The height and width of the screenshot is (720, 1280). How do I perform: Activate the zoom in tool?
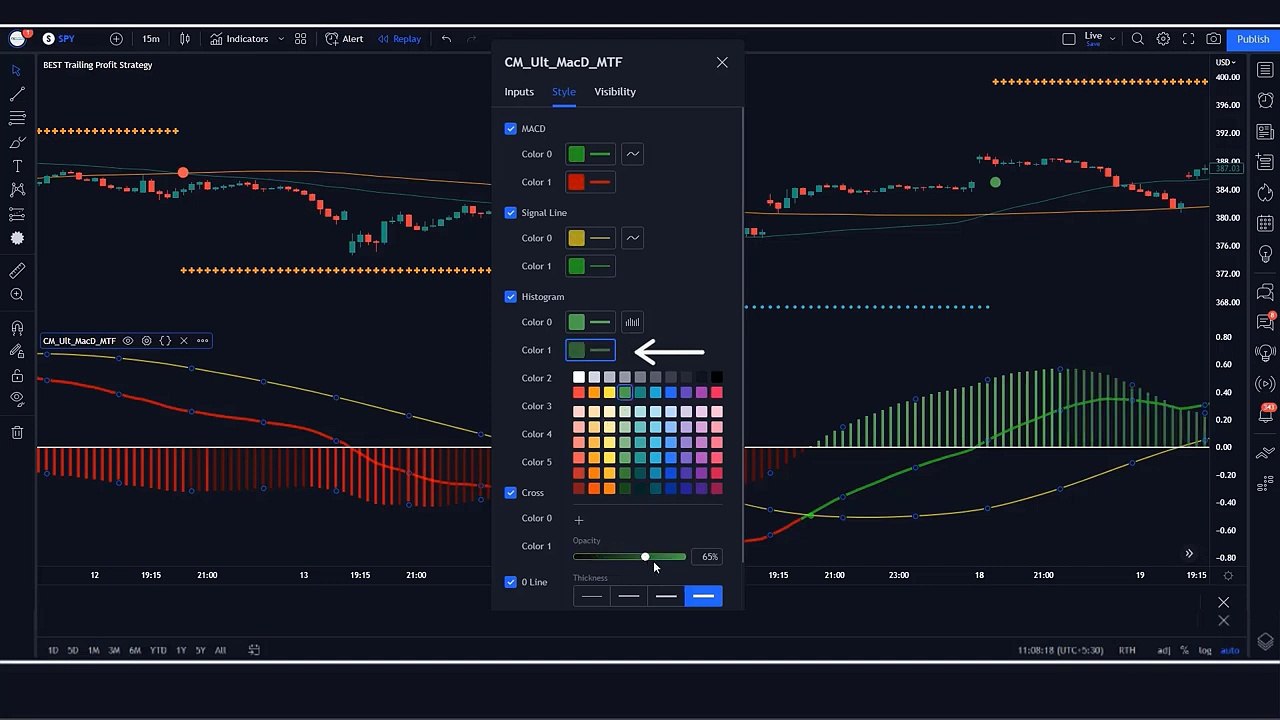pyautogui.click(x=17, y=295)
